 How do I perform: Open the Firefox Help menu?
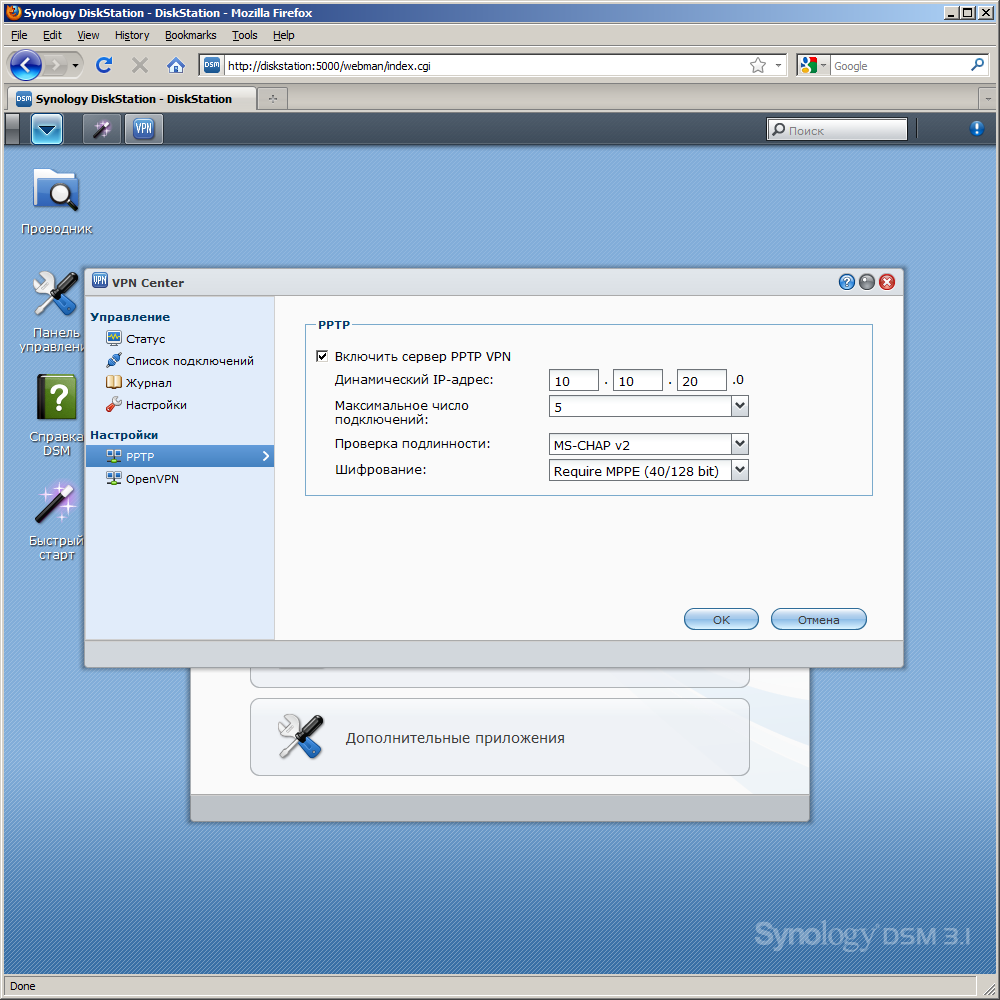pyautogui.click(x=284, y=35)
